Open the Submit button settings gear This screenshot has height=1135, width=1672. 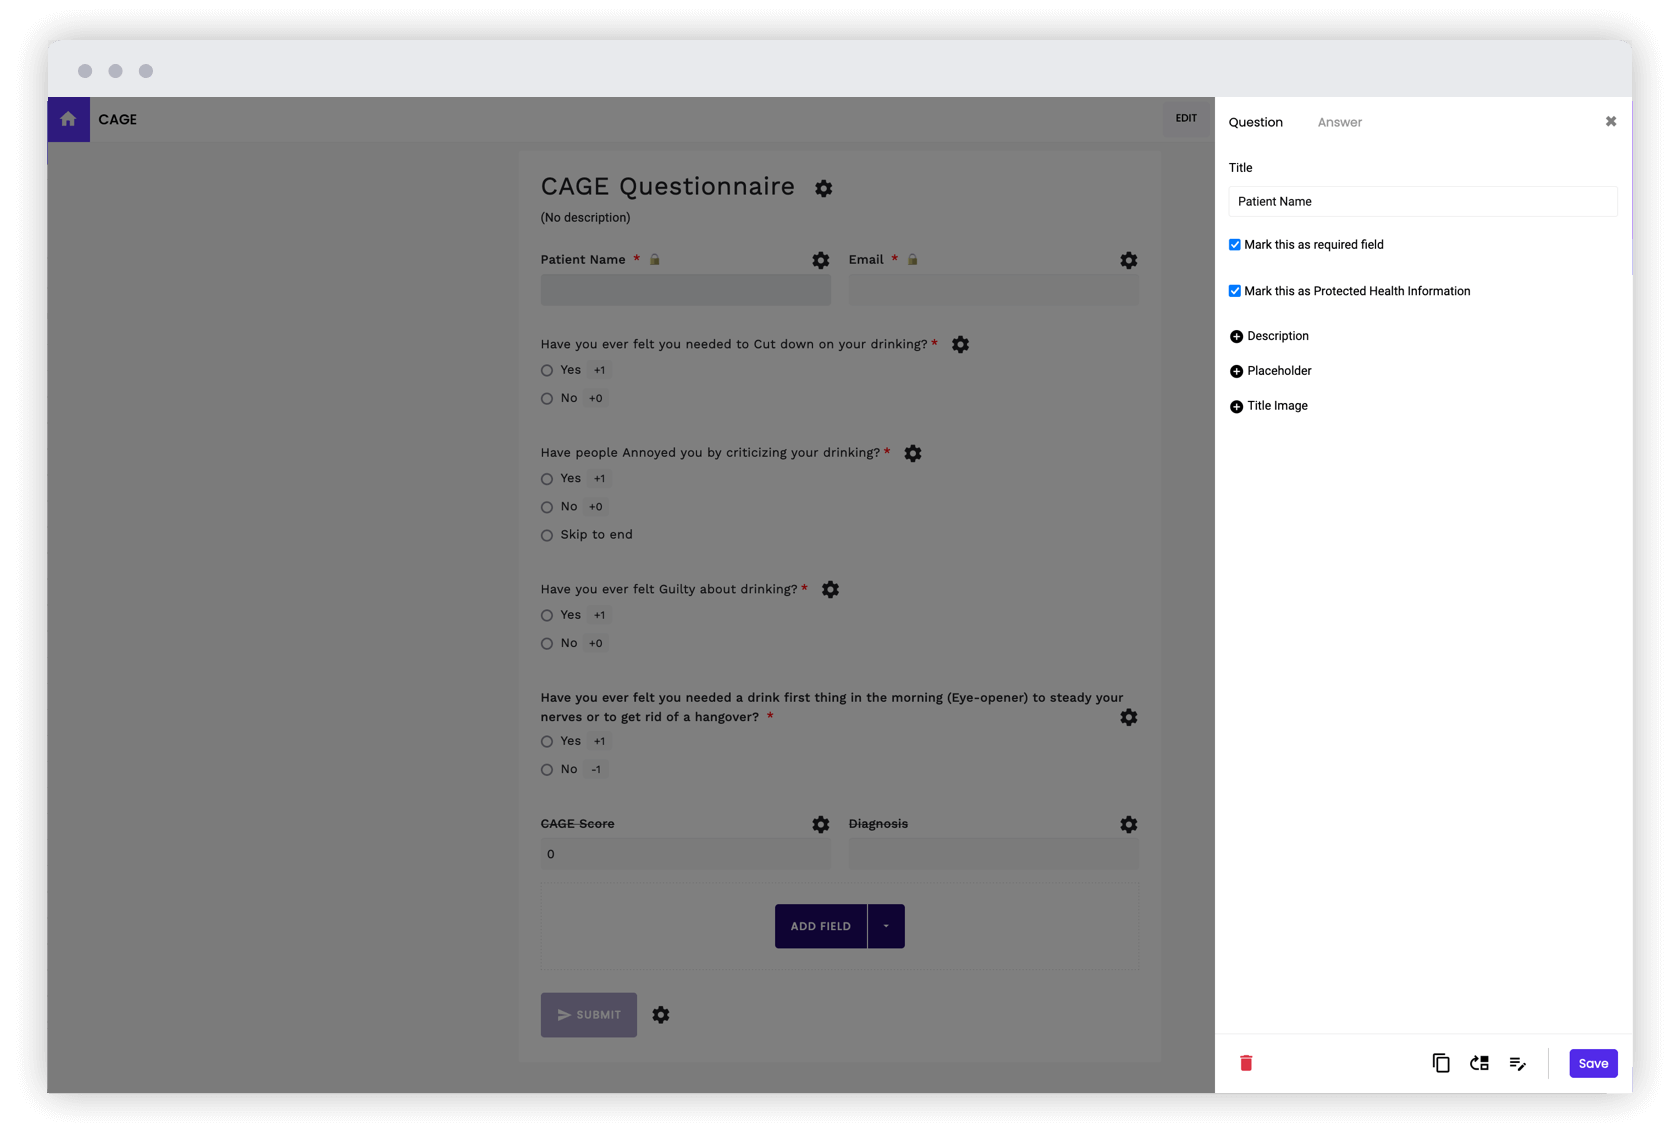pos(660,1015)
